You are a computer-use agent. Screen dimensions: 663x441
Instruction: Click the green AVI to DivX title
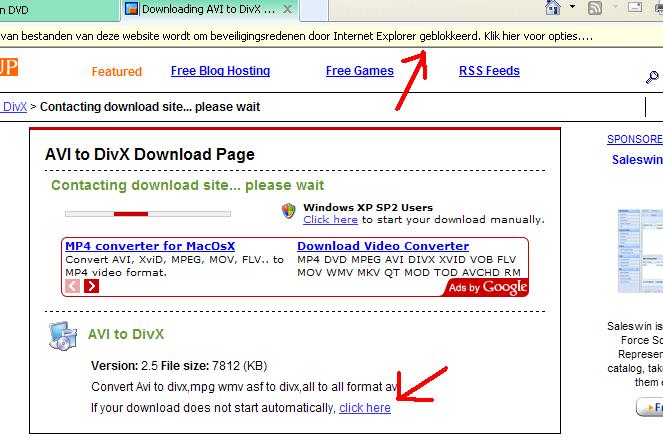point(126,334)
